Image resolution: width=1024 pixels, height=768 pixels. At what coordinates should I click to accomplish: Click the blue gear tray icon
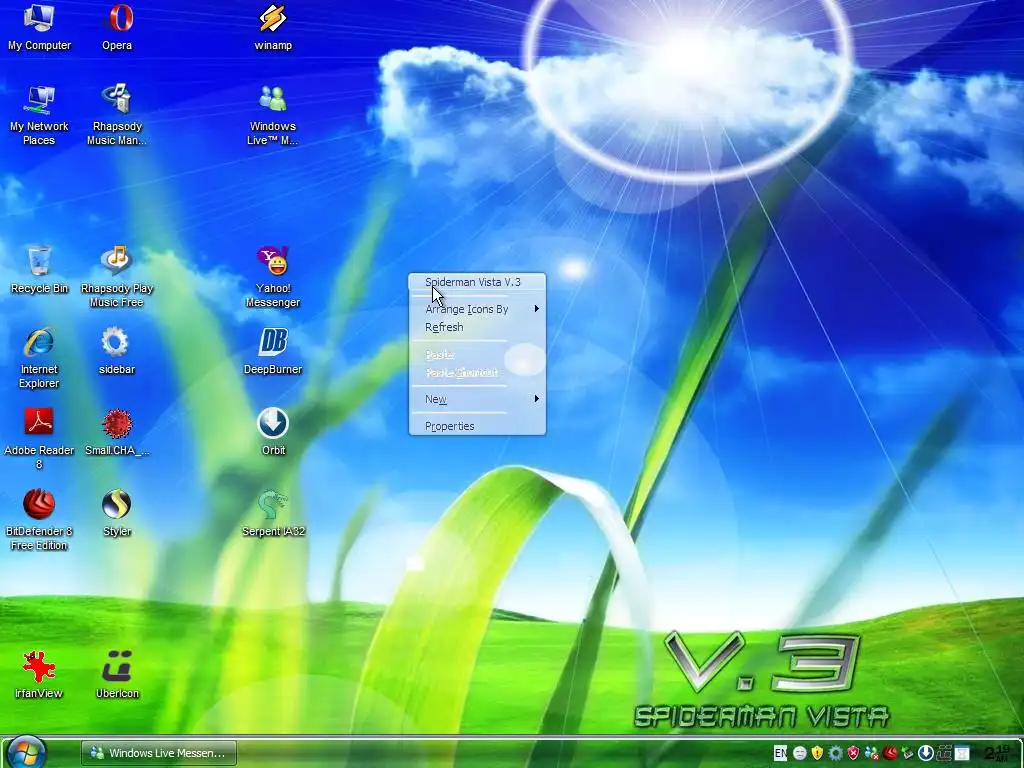click(x=836, y=753)
